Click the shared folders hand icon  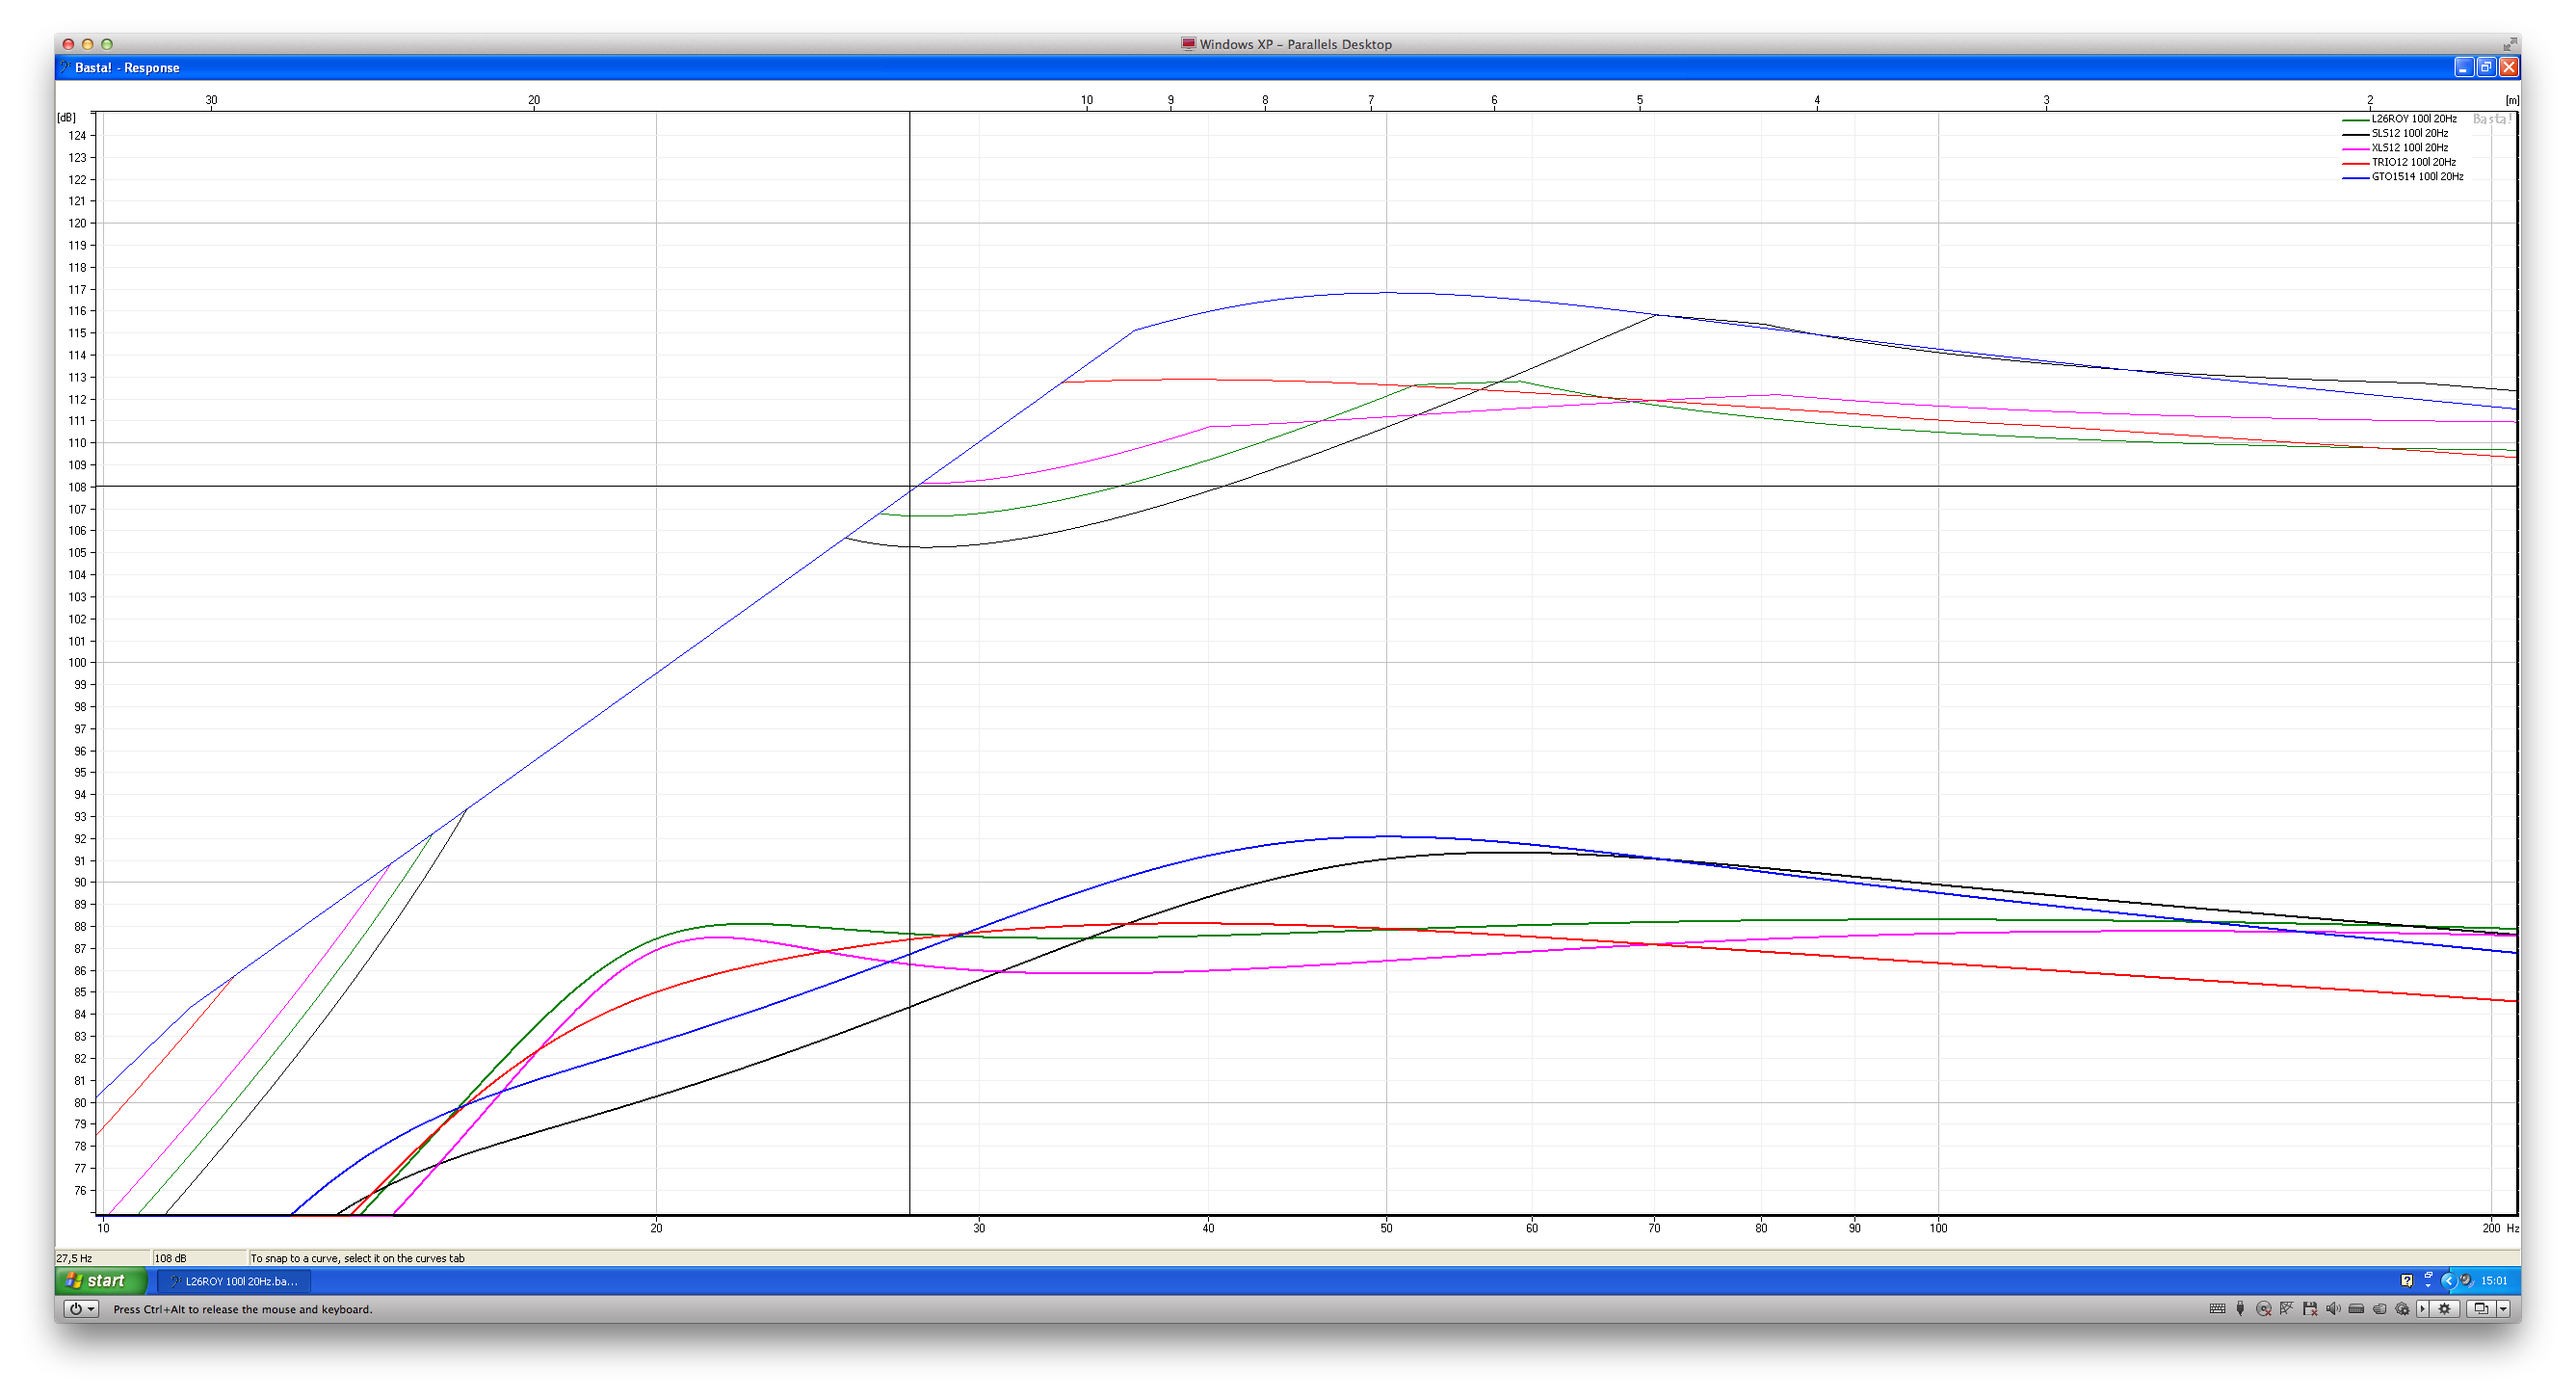[2380, 1308]
